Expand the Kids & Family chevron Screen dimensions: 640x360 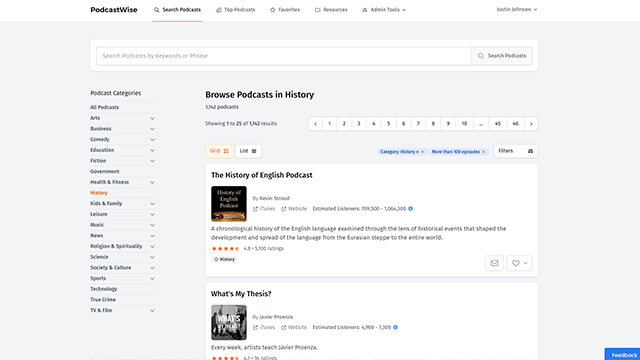(x=152, y=204)
